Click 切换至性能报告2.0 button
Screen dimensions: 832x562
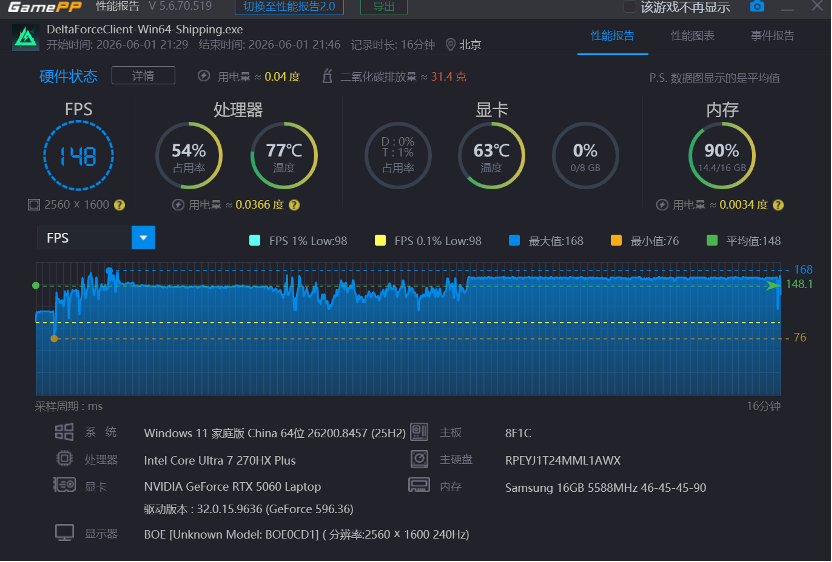[289, 7]
